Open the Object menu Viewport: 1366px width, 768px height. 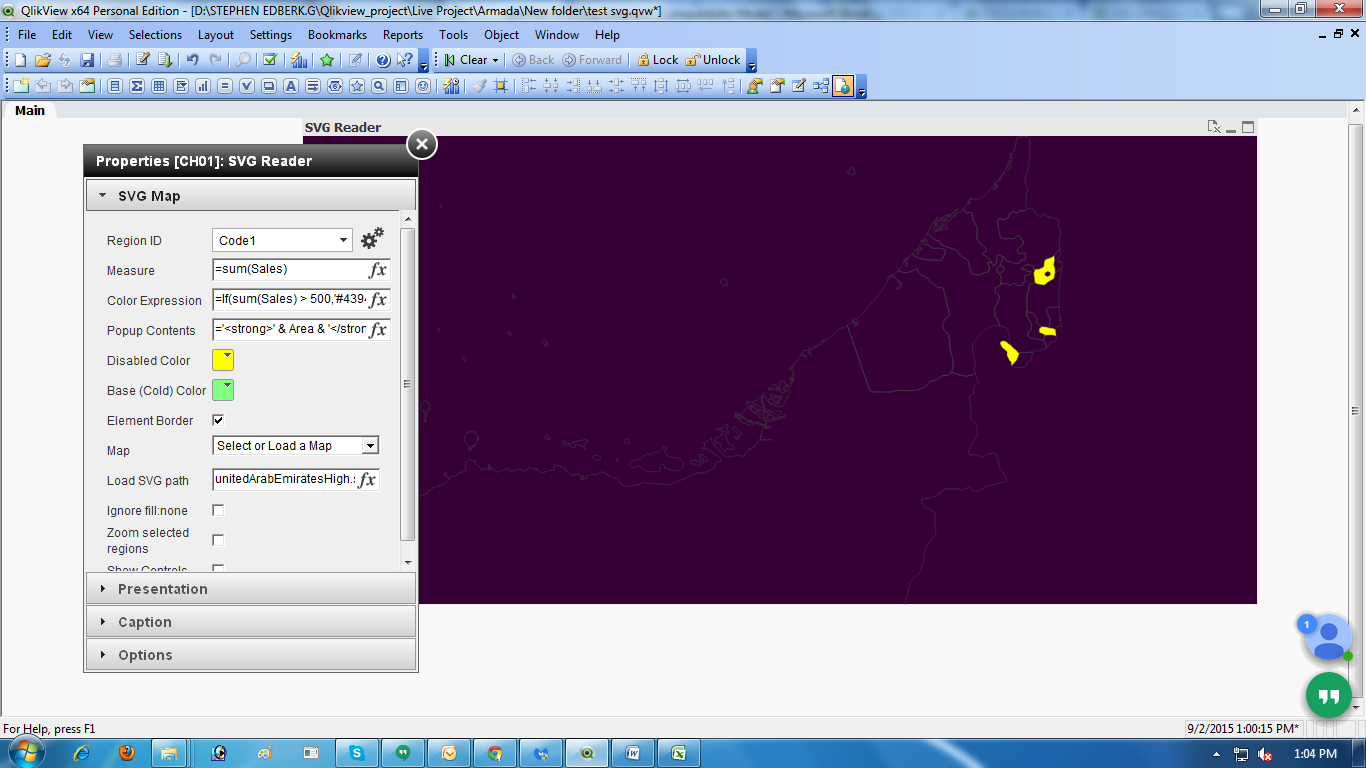(x=502, y=34)
